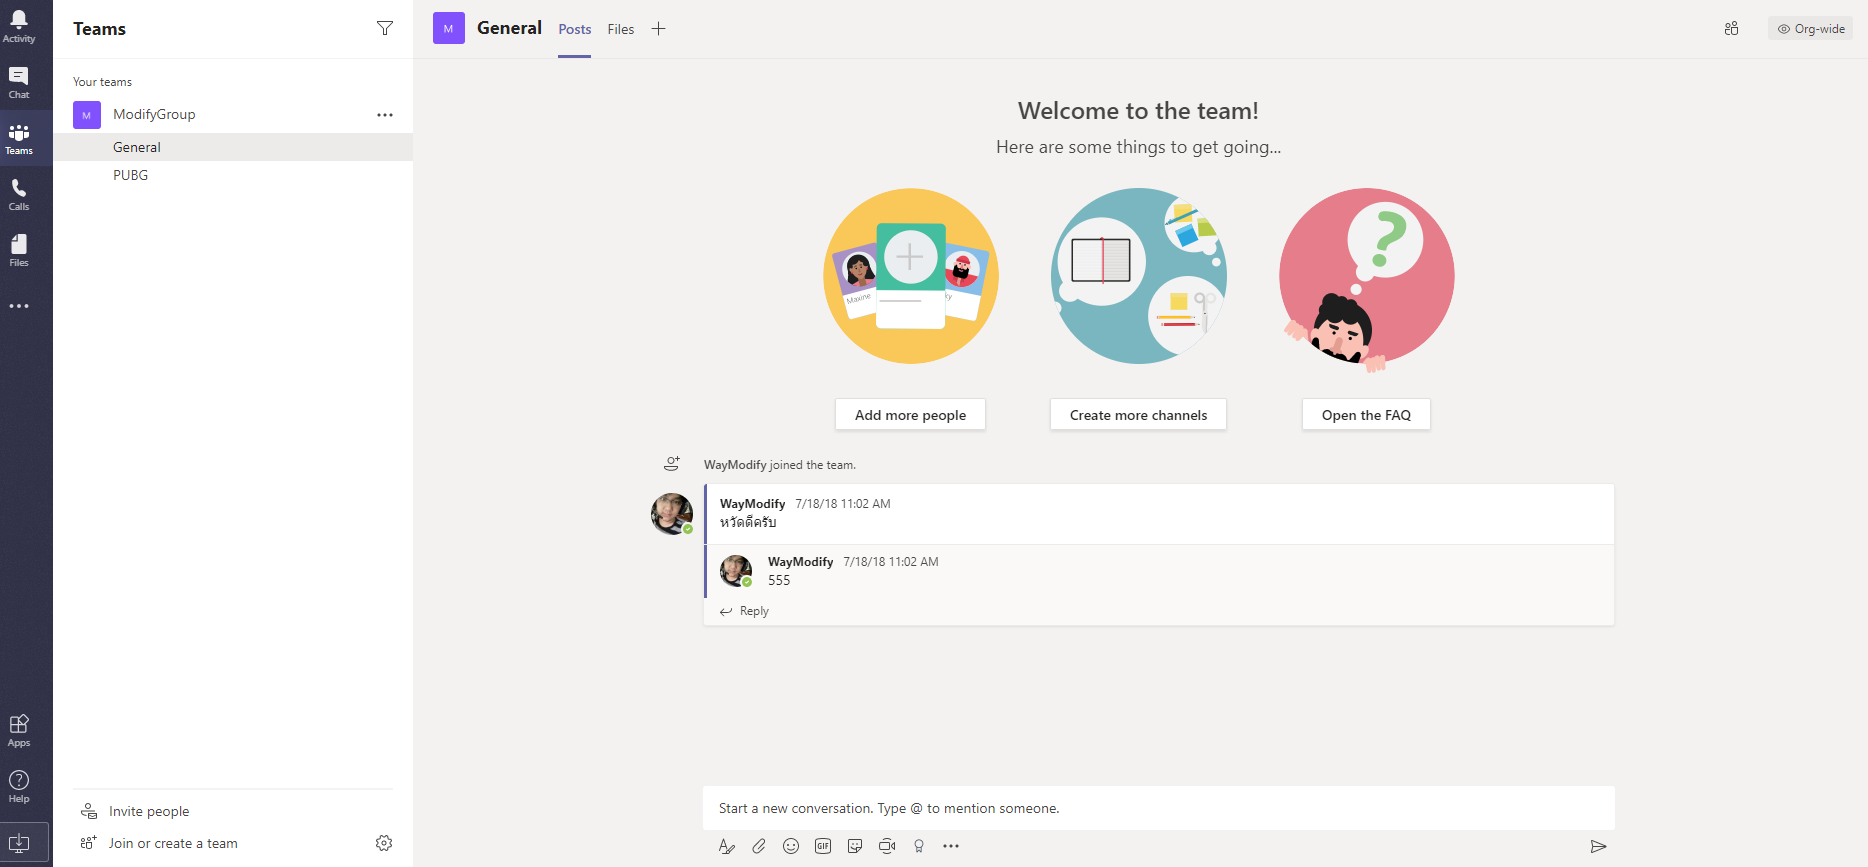The height and width of the screenshot is (867, 1868).
Task: Click Invite people
Action: (x=149, y=811)
